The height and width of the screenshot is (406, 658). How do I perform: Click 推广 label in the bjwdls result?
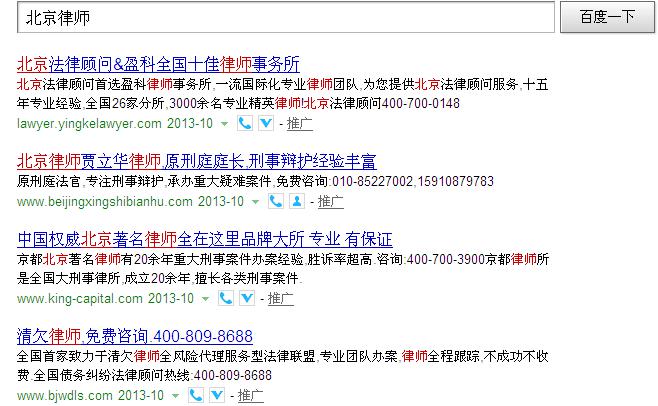pos(251,396)
